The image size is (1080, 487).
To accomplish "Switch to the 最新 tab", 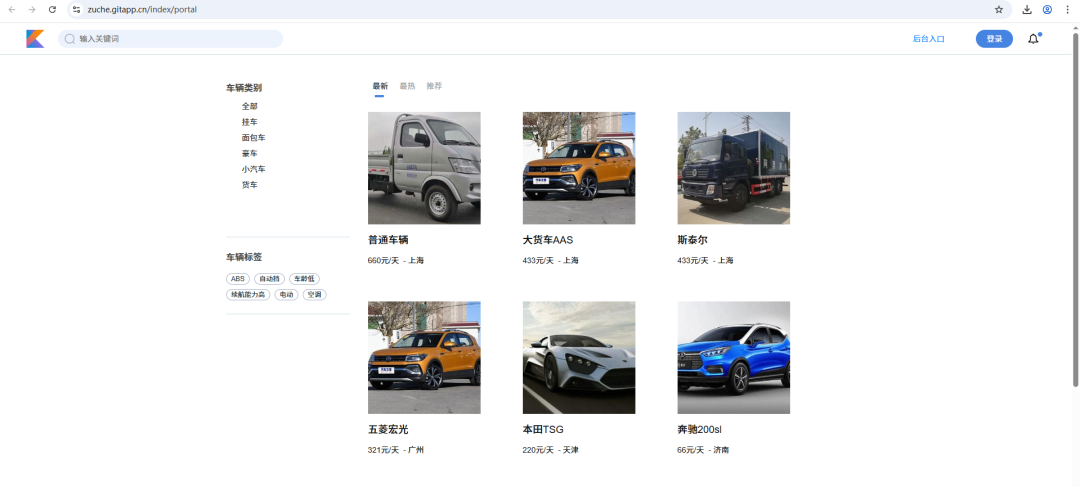I will click(x=380, y=86).
